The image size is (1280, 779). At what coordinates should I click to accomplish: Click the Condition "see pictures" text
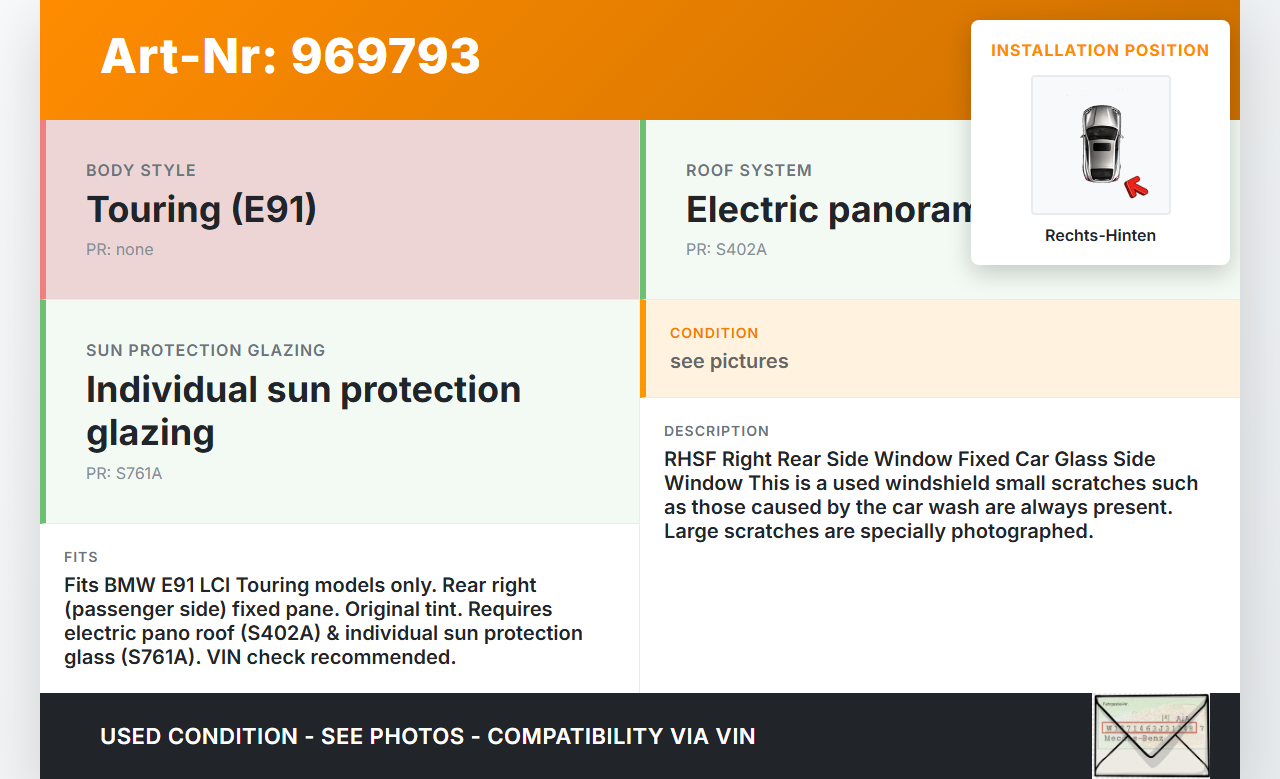pyautogui.click(x=729, y=361)
